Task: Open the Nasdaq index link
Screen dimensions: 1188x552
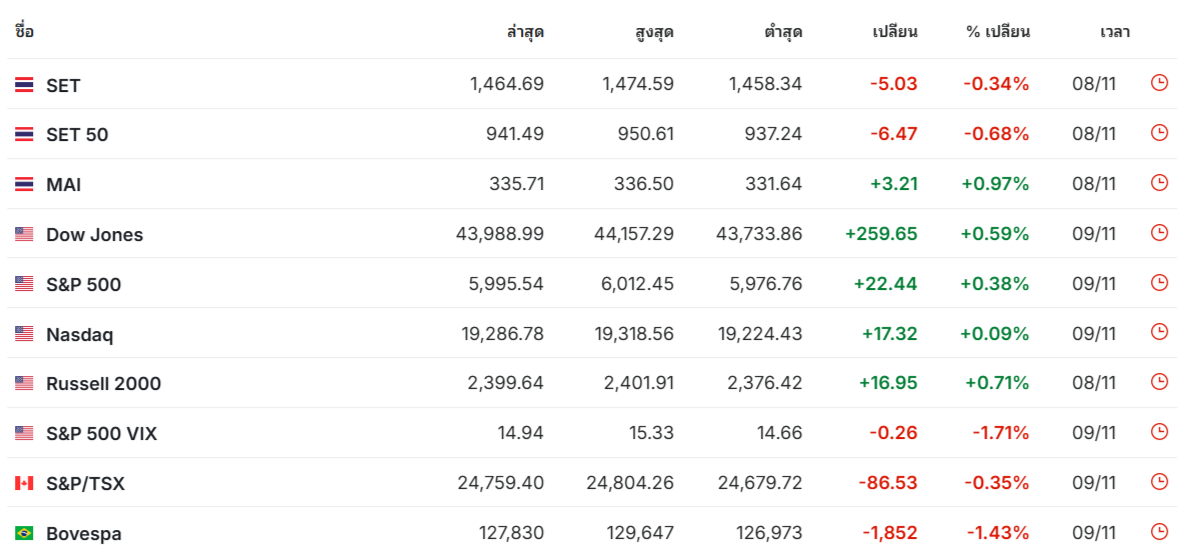Action: click(x=80, y=335)
